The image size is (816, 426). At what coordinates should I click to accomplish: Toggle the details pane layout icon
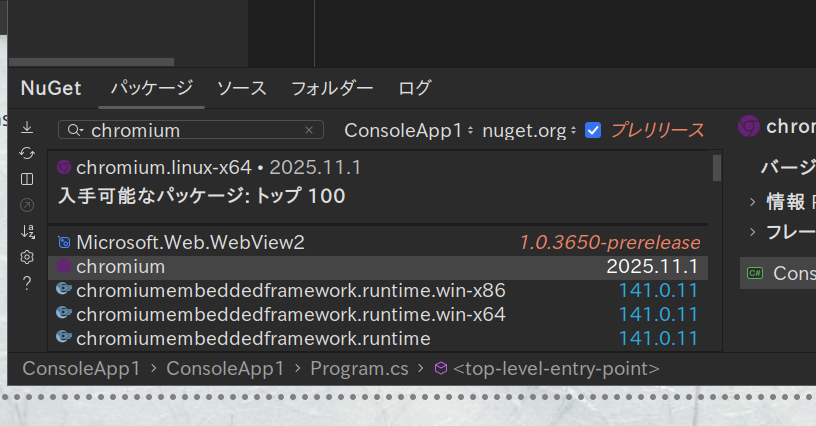27,179
